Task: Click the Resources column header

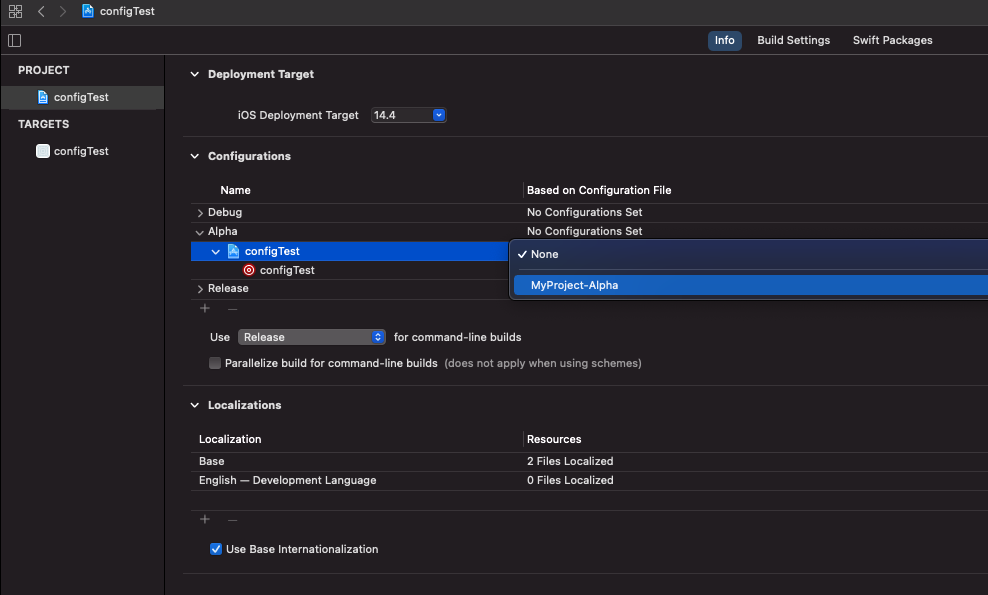Action: pos(554,439)
